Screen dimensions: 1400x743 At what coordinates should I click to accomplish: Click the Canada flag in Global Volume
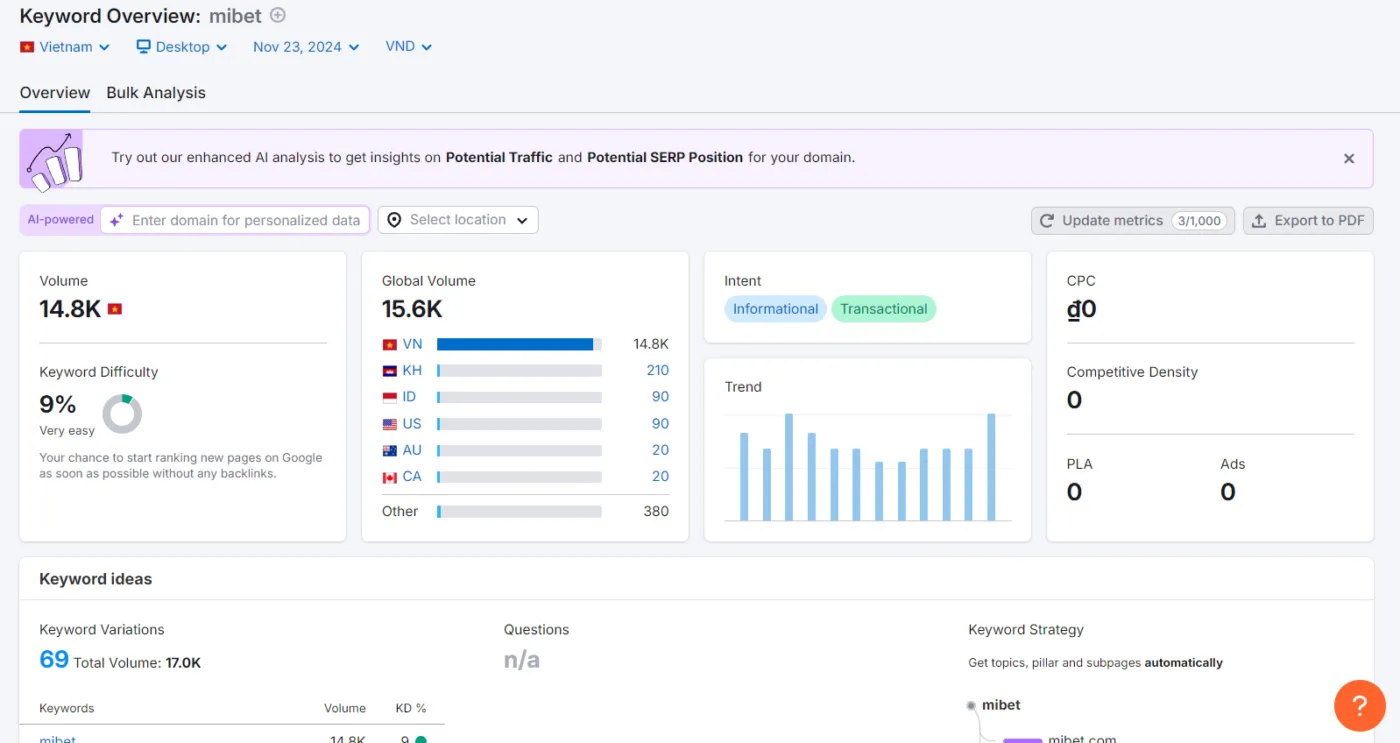(390, 478)
